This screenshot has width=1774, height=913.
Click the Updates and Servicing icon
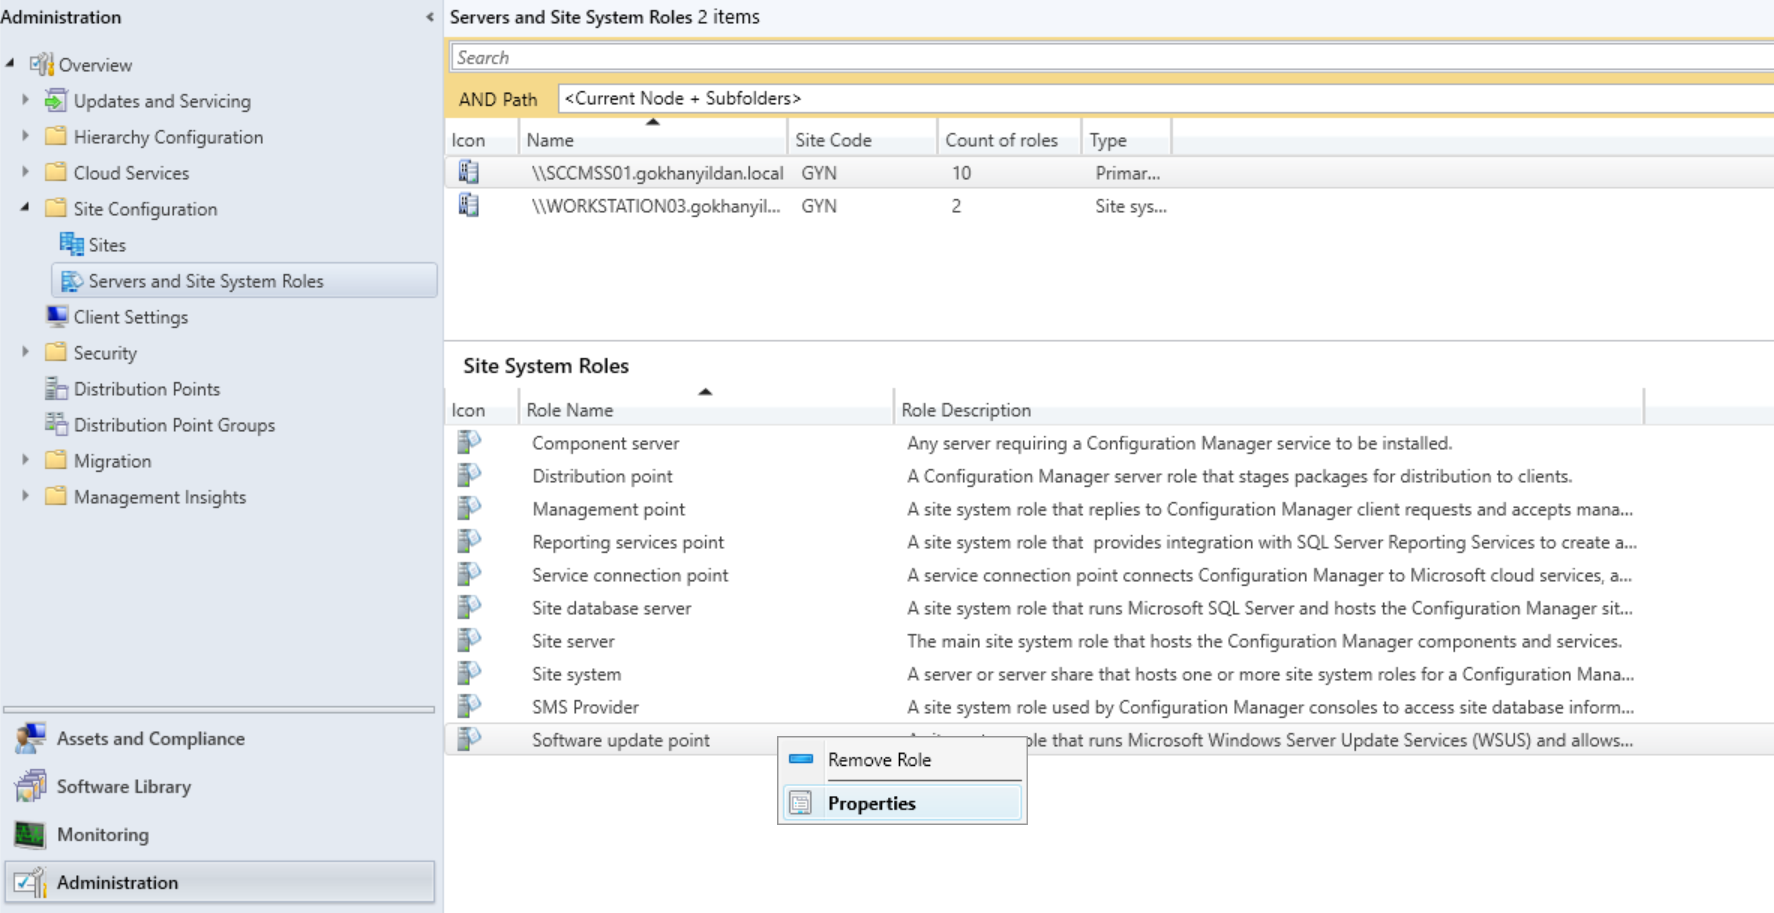pos(56,100)
